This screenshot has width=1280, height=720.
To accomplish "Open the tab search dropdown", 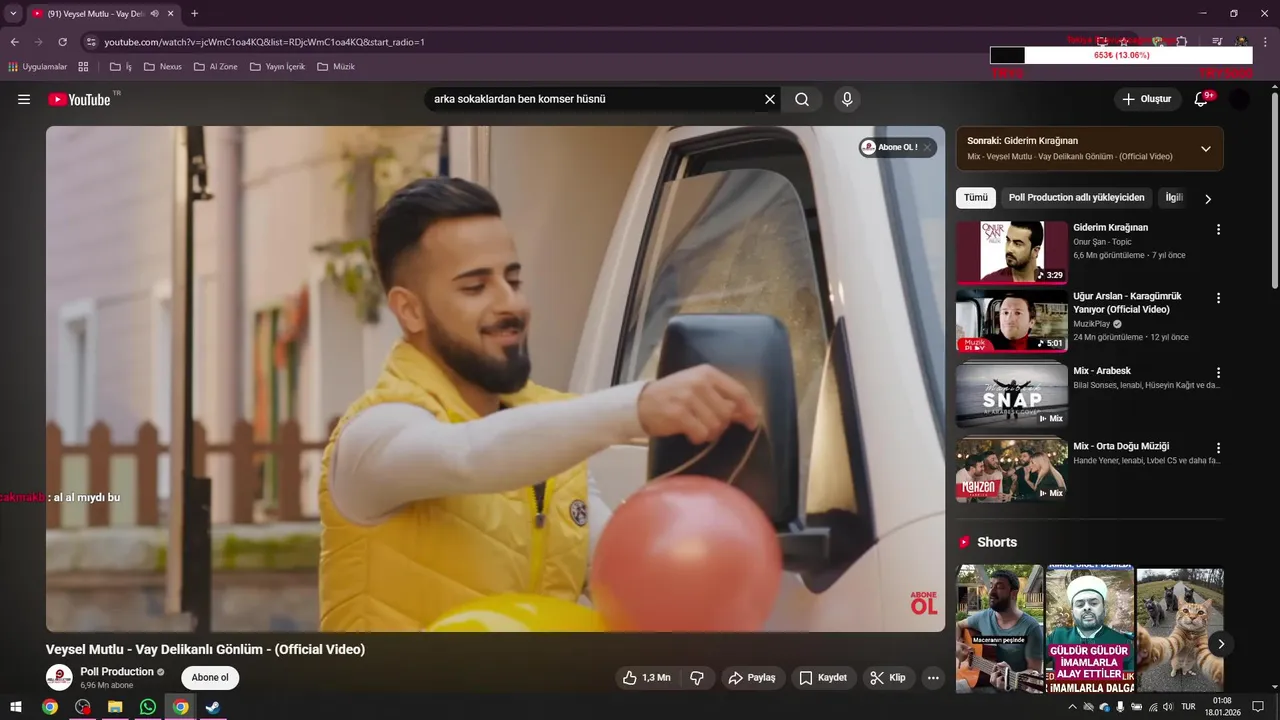I will coord(13,14).
